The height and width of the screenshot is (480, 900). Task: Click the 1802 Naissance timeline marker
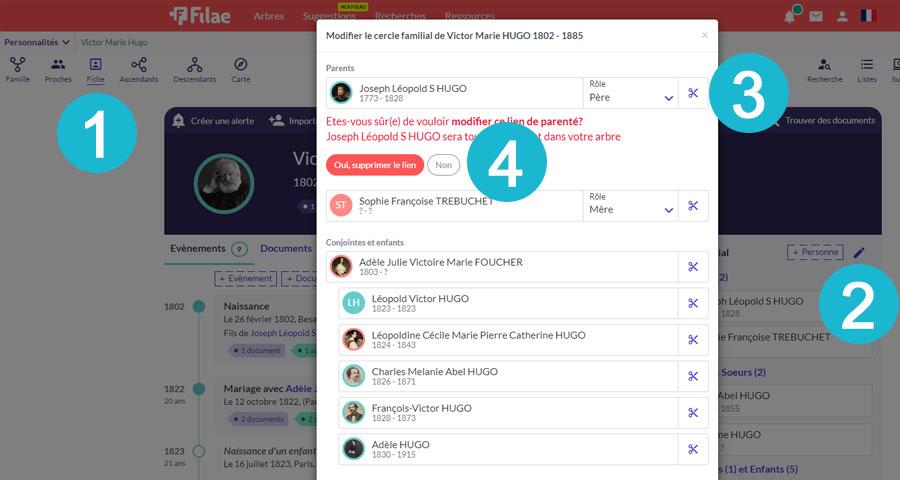point(199,306)
